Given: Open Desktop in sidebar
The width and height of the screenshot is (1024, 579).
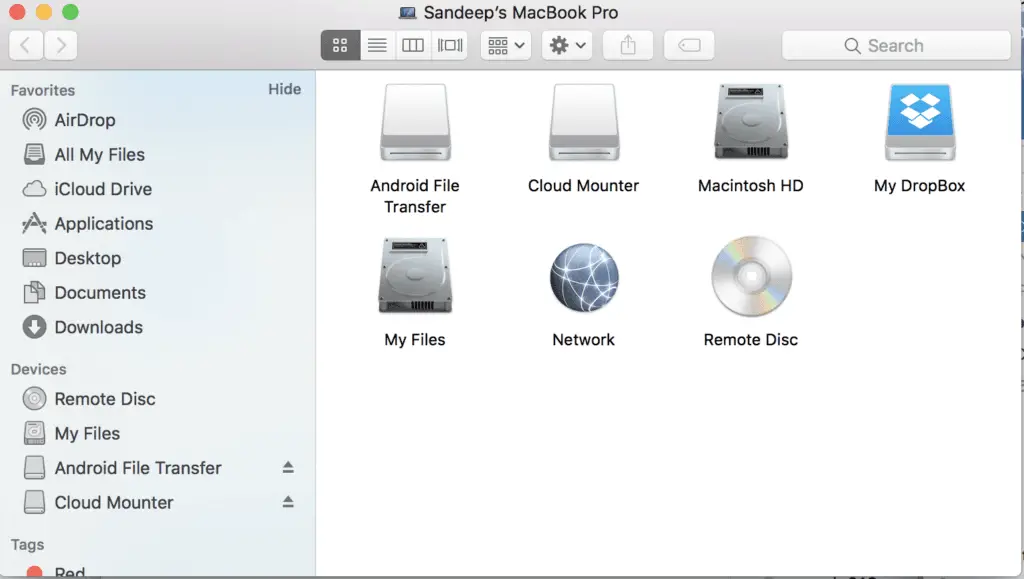Looking at the screenshot, I should (x=157, y=258).
